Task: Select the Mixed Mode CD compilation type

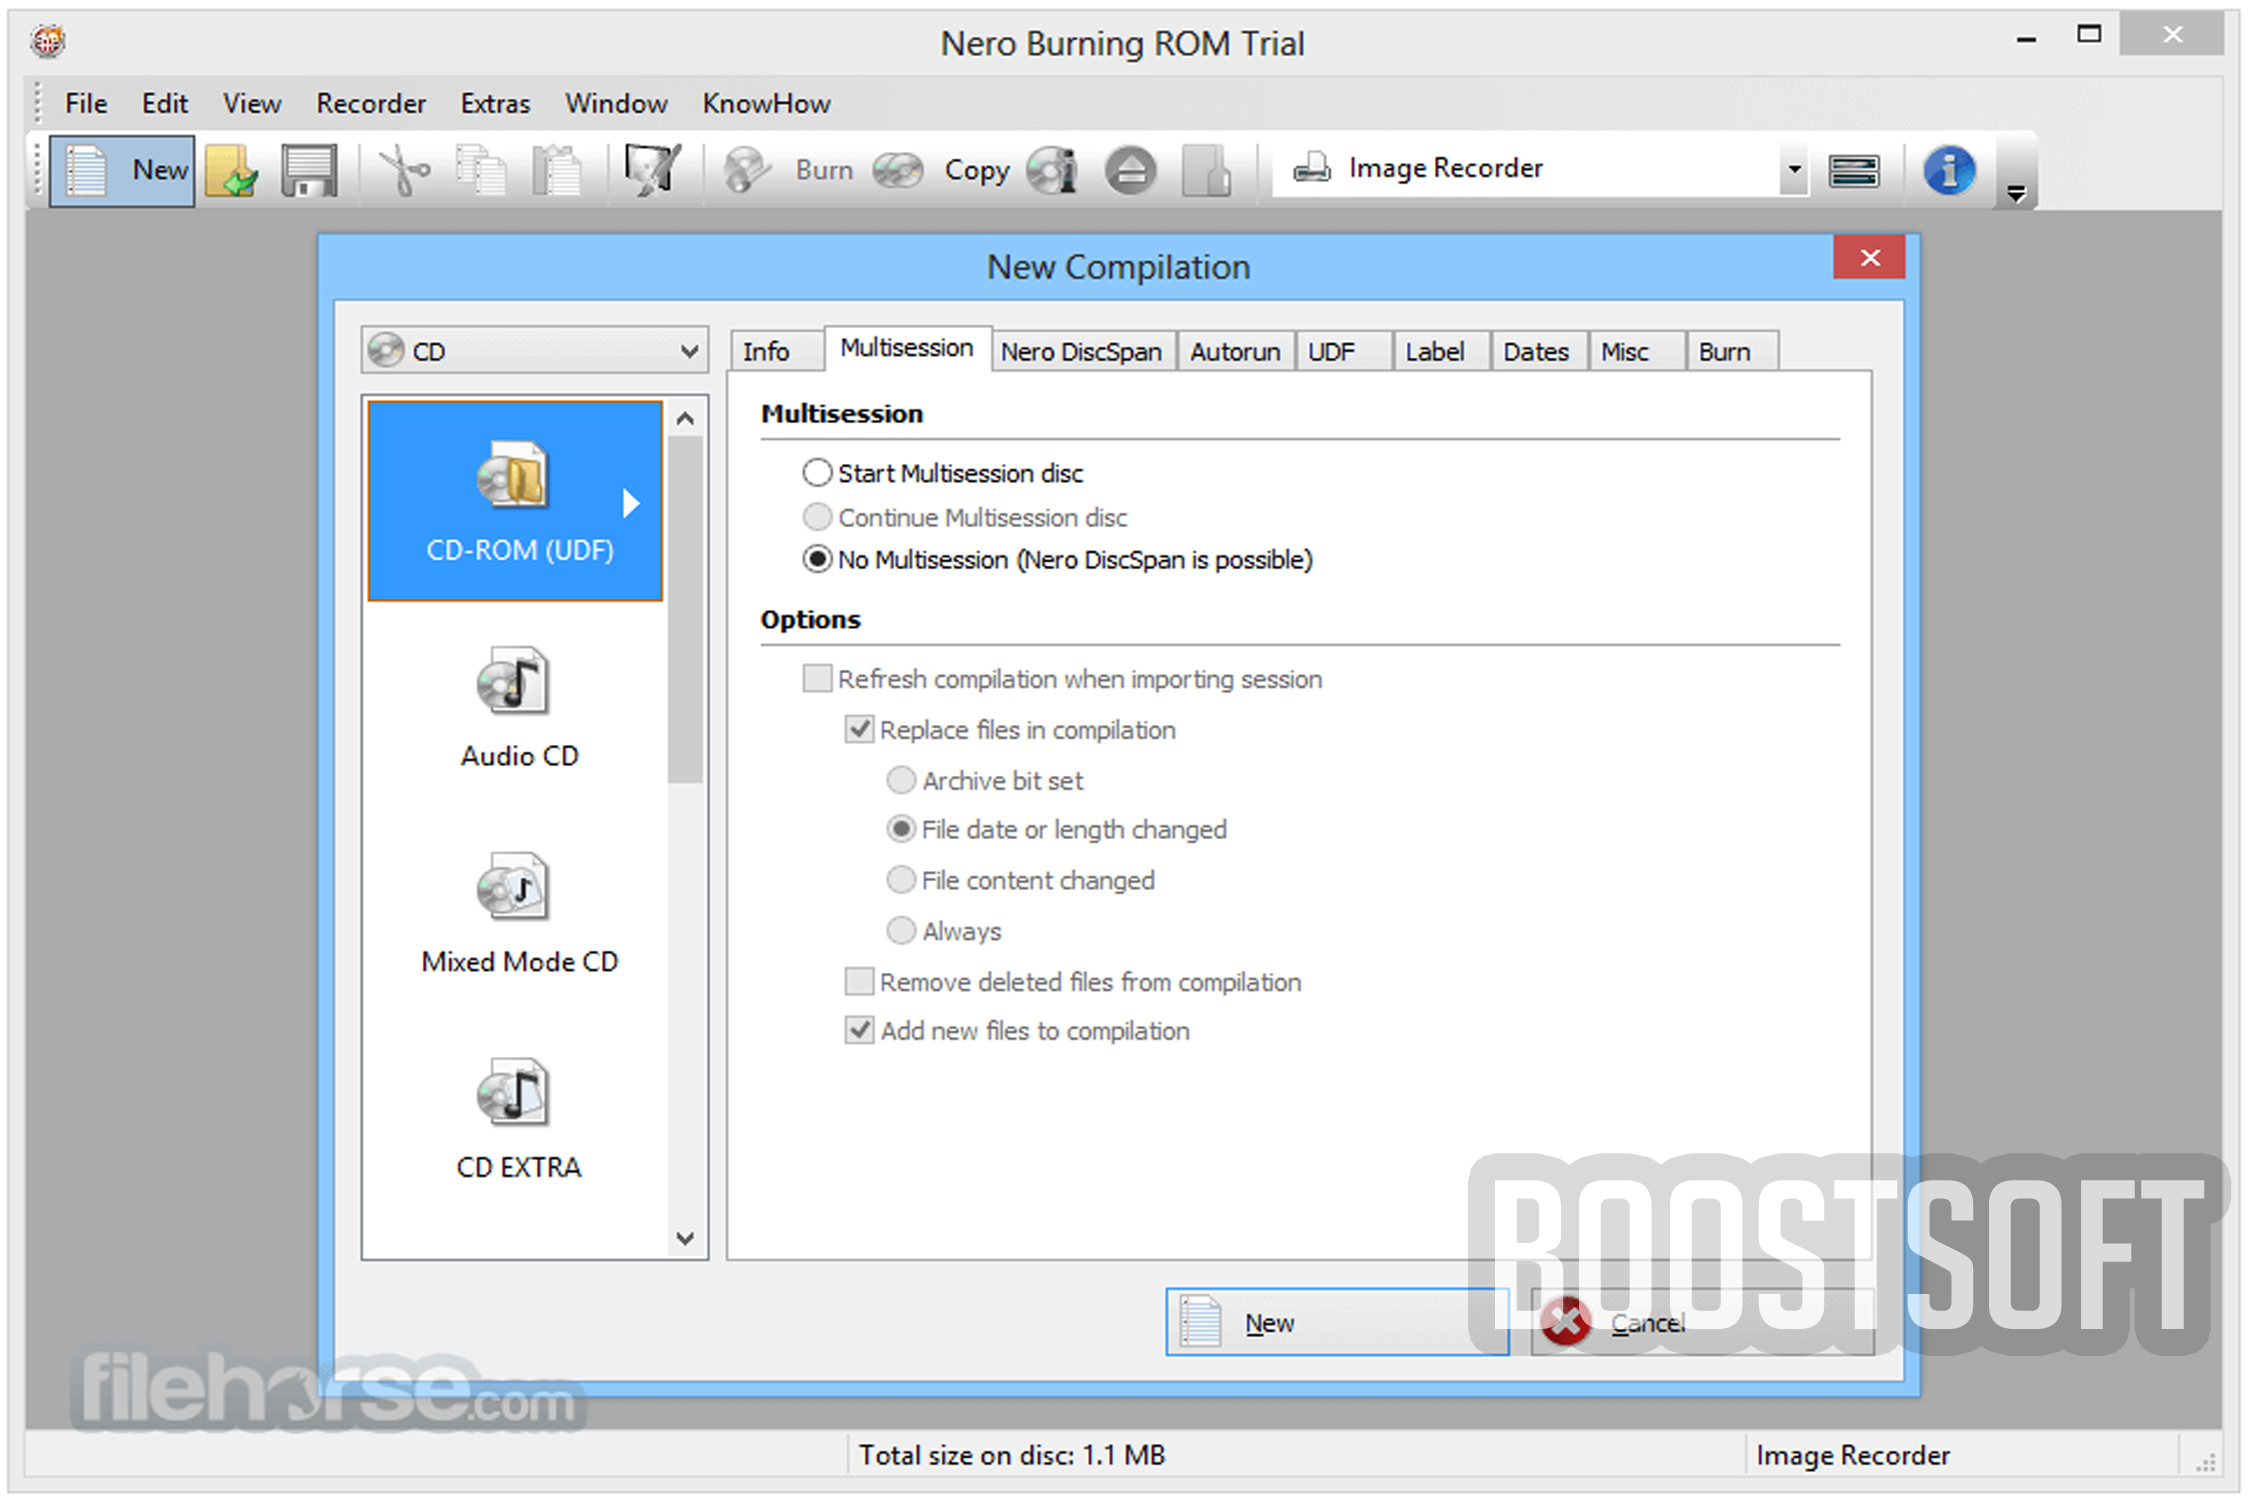Action: [515, 912]
